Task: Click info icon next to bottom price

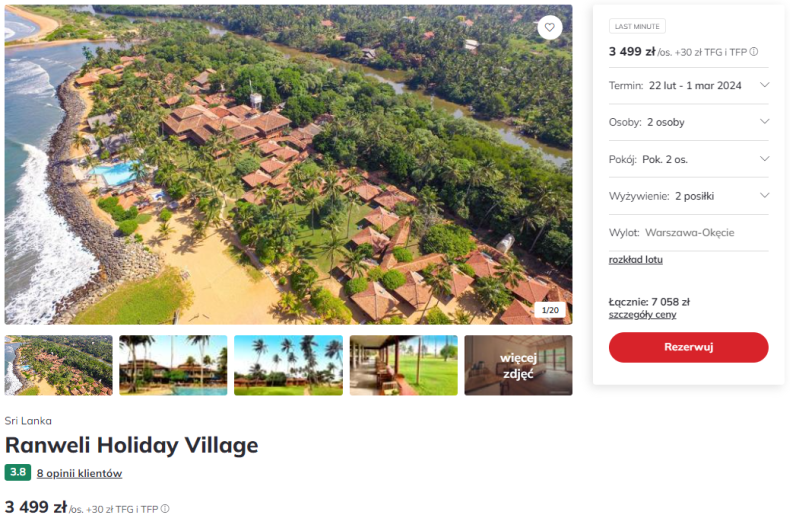Action: click(165, 509)
